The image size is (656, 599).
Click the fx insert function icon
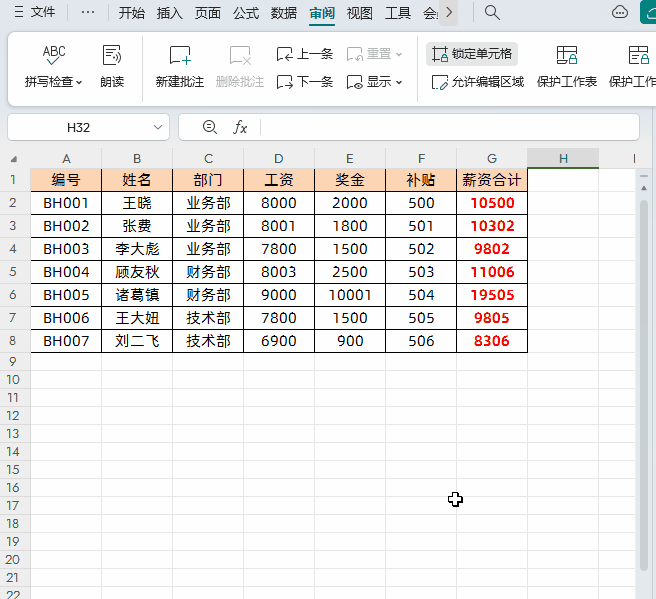pos(240,127)
